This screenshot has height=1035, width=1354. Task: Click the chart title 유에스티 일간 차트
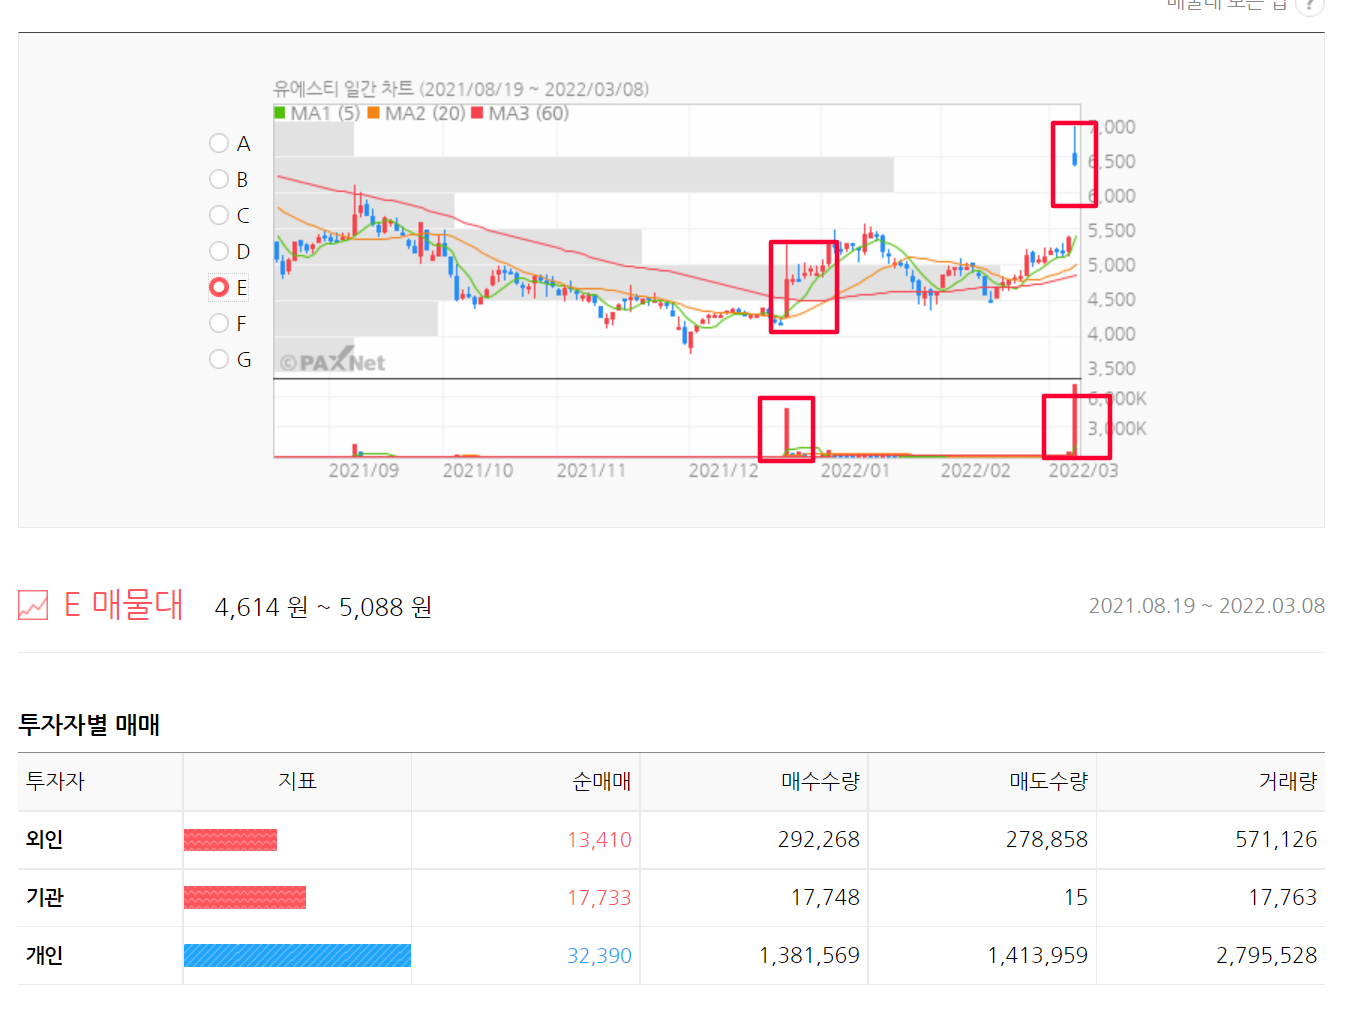pyautogui.click(x=344, y=89)
